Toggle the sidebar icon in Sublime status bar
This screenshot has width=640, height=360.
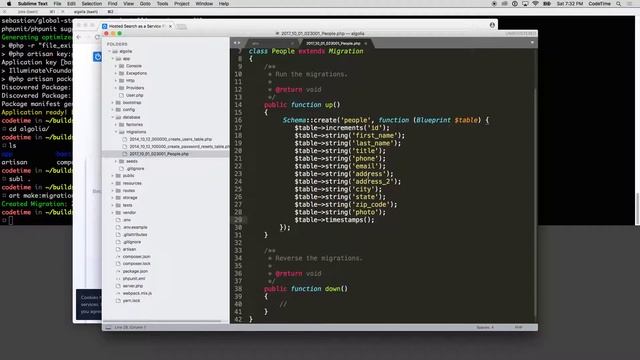pos(108,327)
